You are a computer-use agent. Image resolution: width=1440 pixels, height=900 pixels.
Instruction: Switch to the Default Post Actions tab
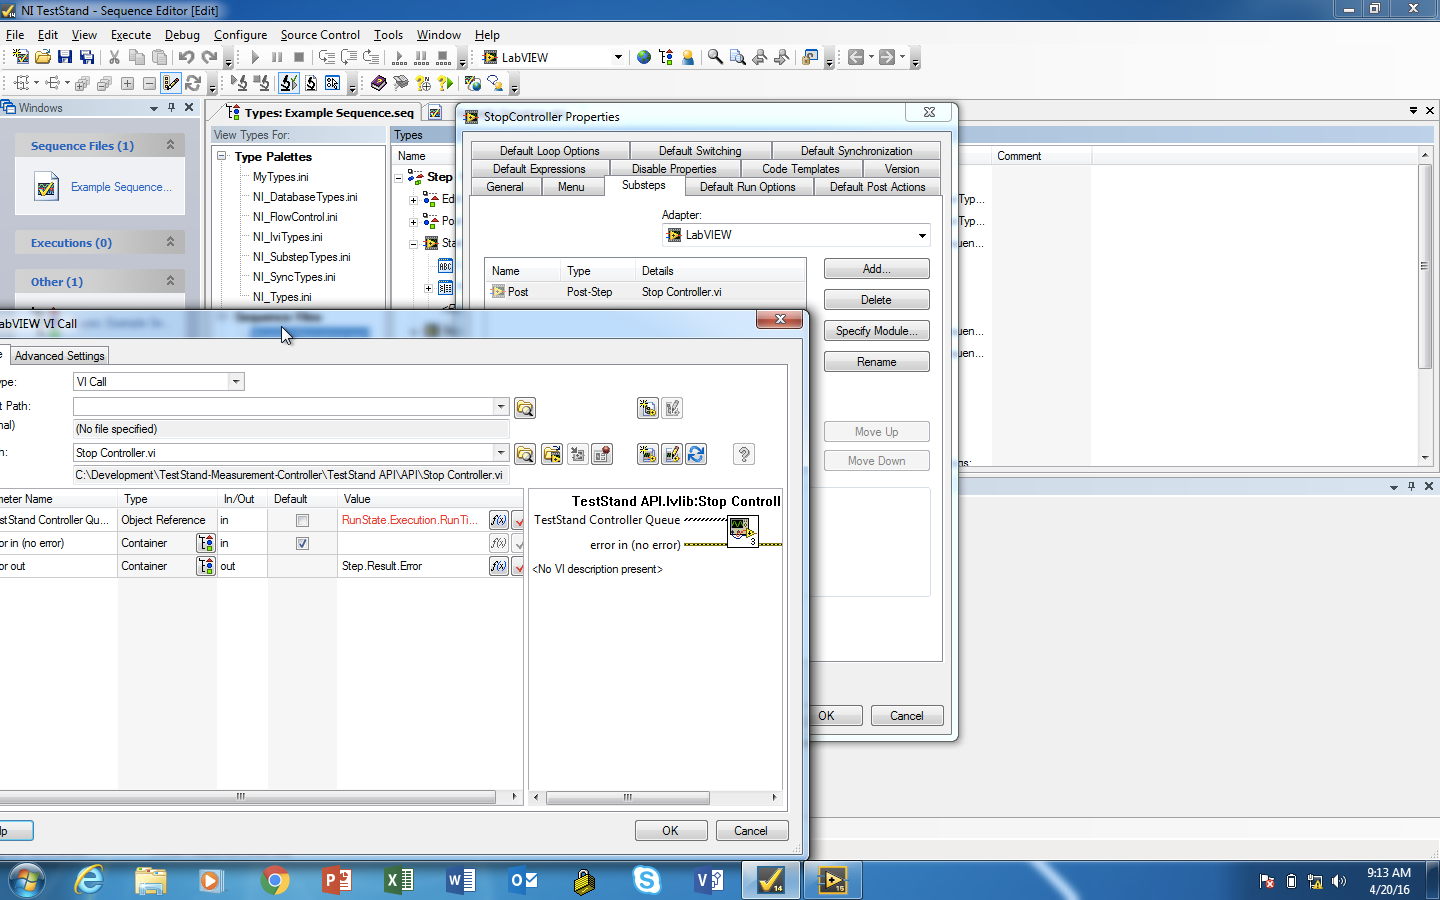click(x=877, y=187)
